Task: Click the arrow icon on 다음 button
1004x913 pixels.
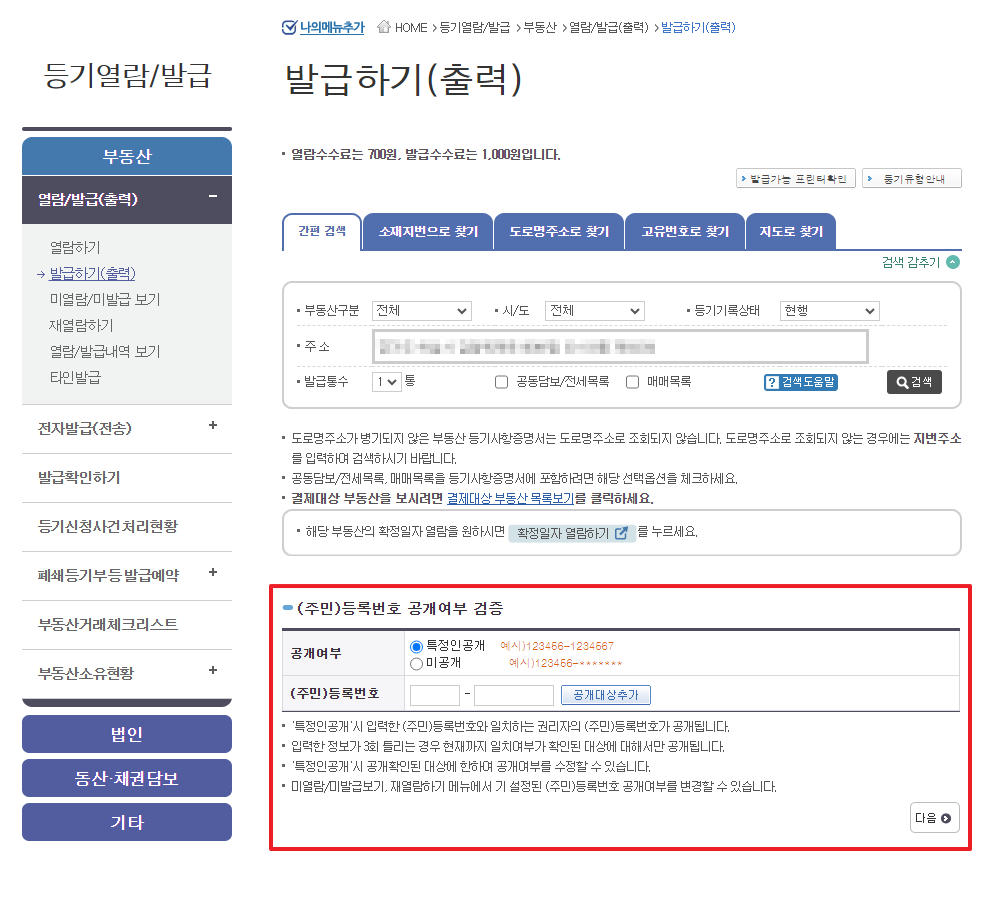Action: click(x=946, y=818)
